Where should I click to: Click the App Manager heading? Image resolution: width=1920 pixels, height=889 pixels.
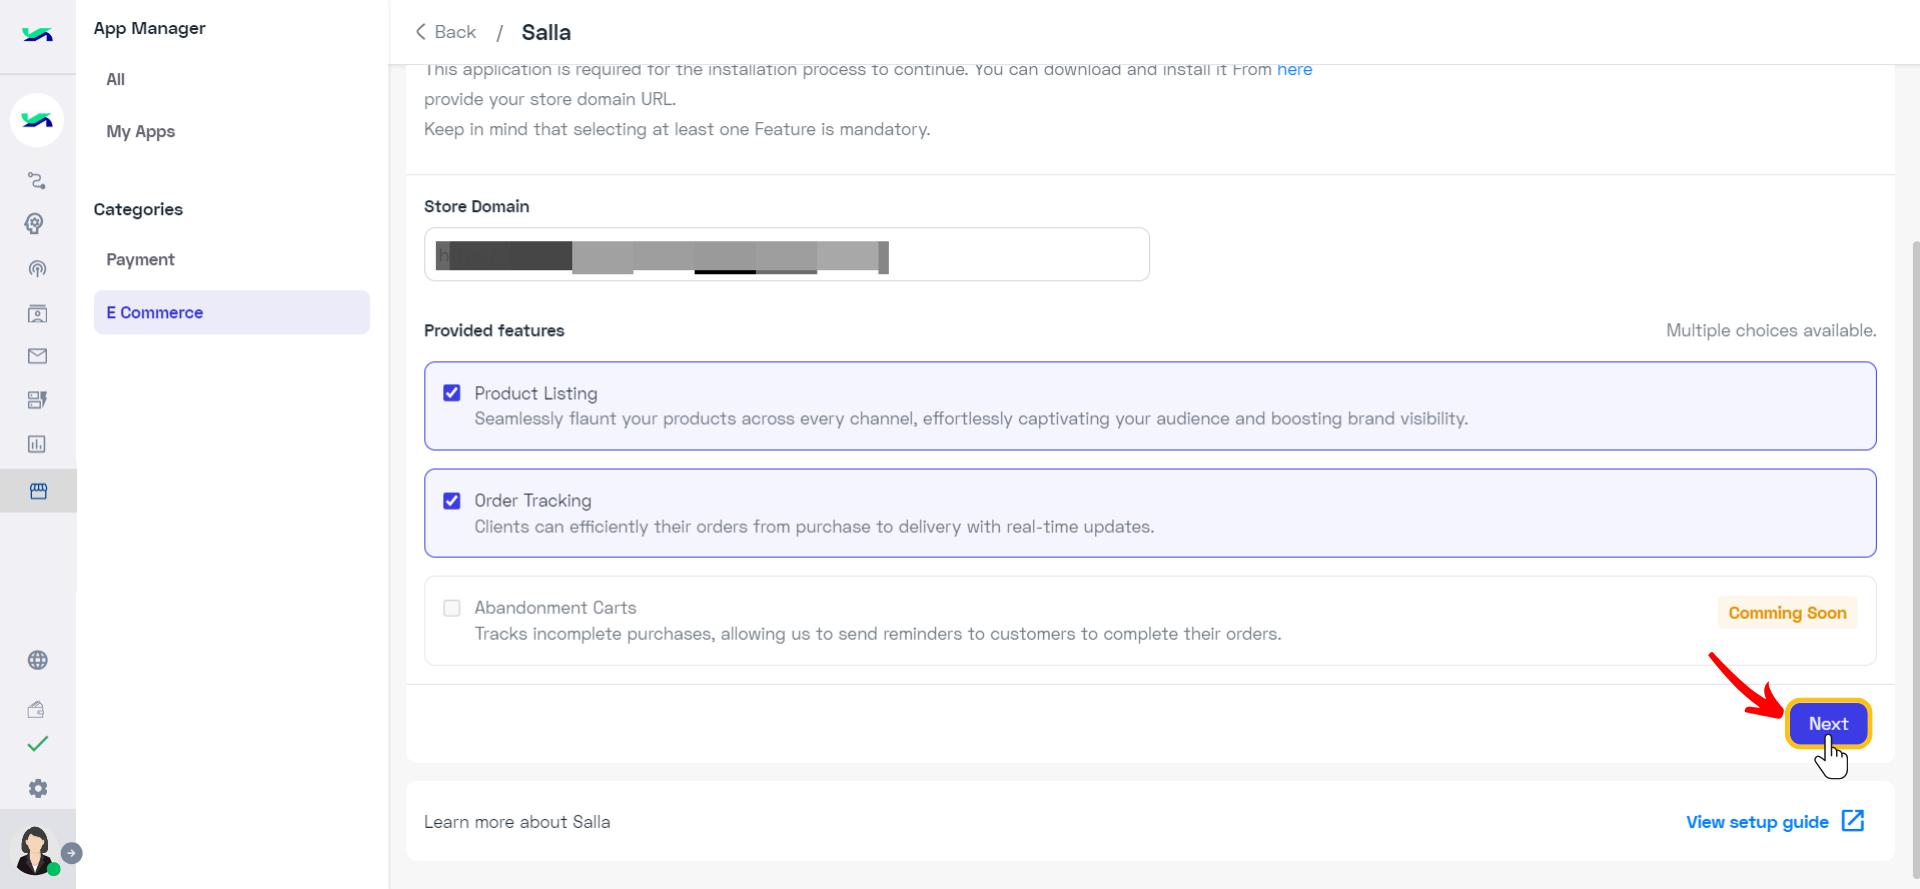click(x=150, y=28)
